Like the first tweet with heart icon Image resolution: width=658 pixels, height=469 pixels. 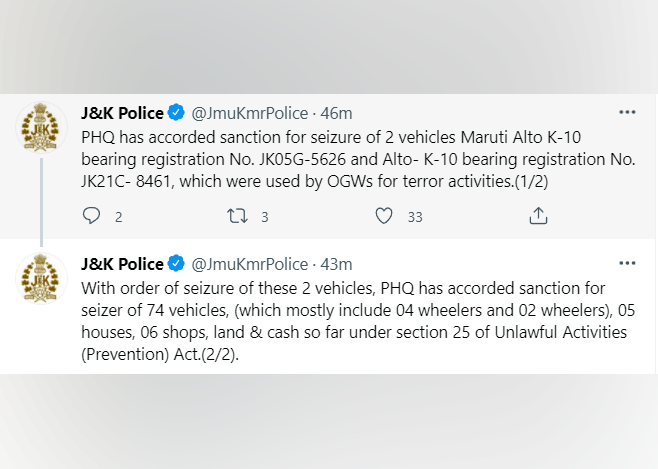pyautogui.click(x=383, y=216)
